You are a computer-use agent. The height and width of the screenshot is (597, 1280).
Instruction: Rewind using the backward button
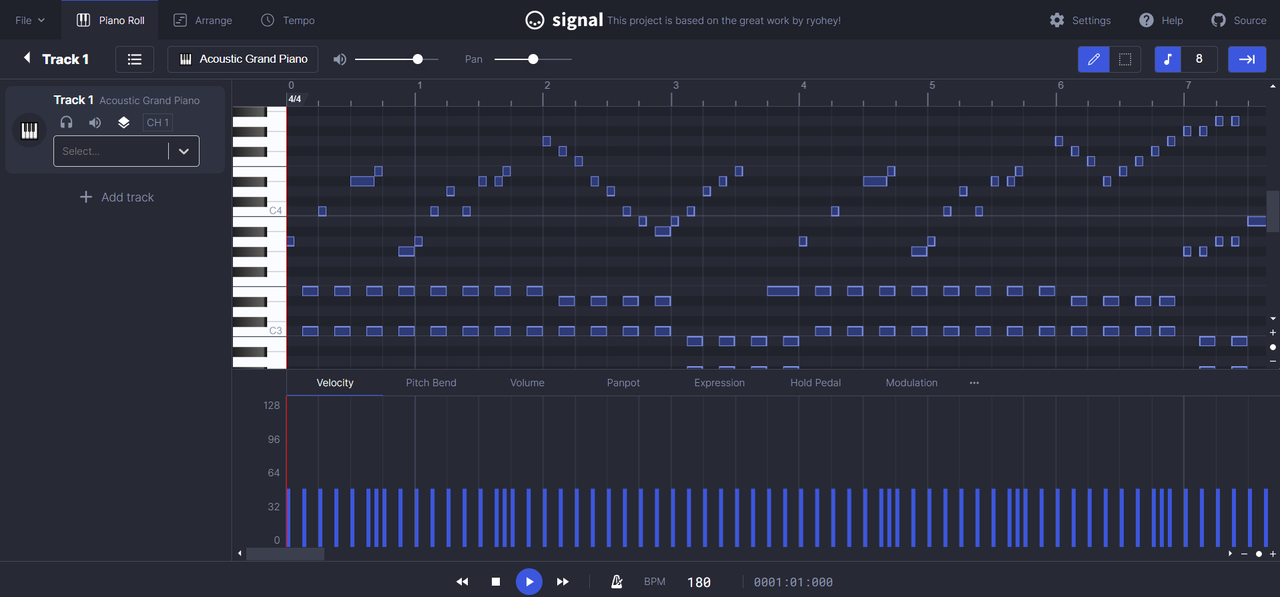coord(462,582)
